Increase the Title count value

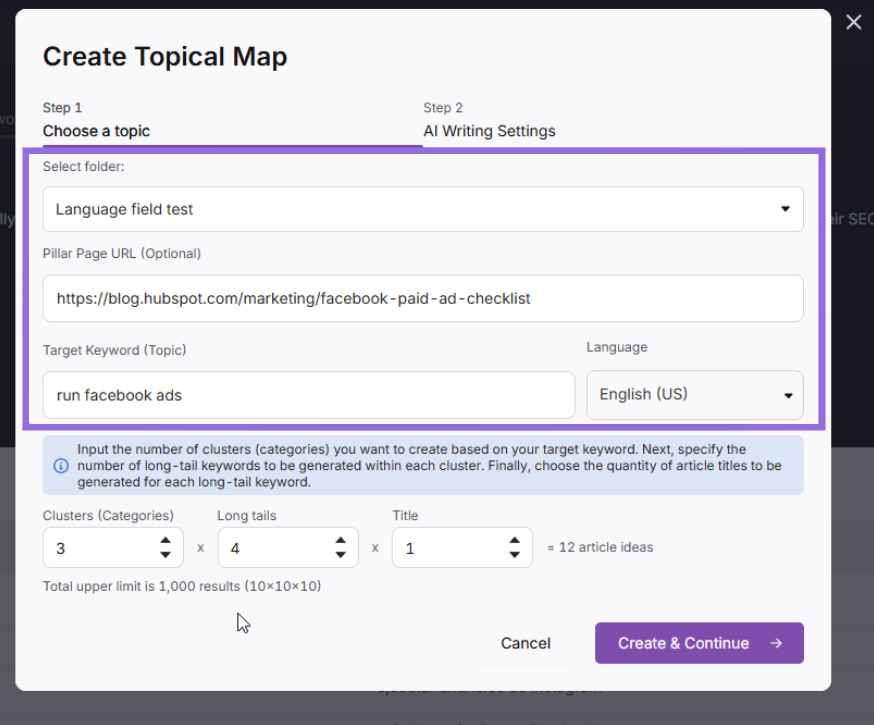click(x=514, y=540)
